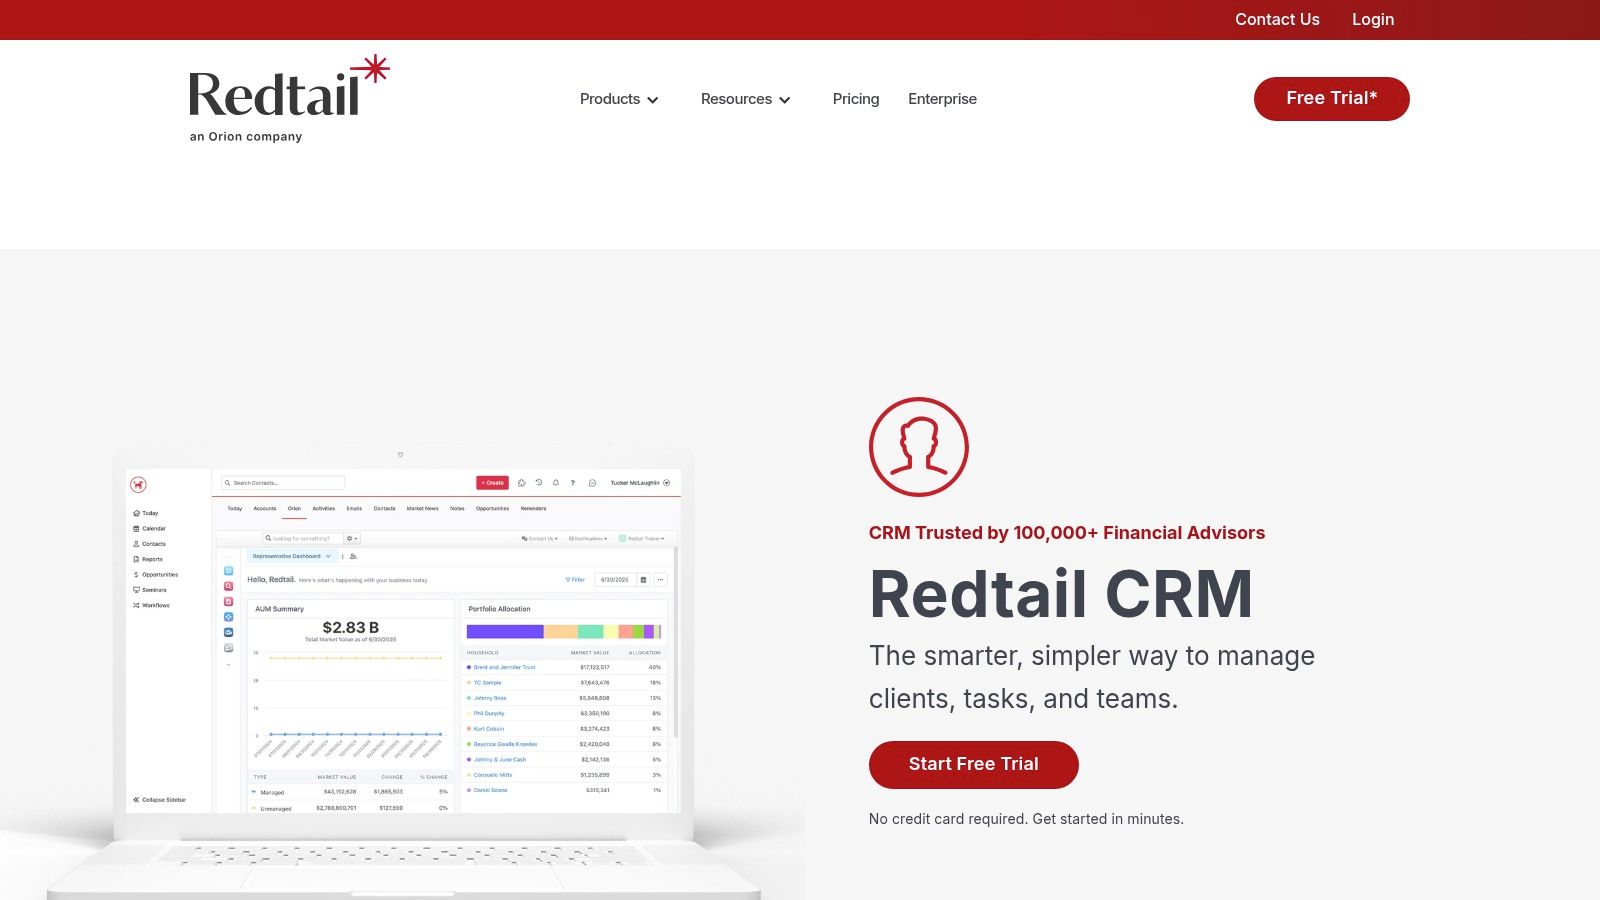Viewport: 1600px width, 900px height.
Task: Select the Workflows icon in the sidebar
Action: pyautogui.click(x=136, y=605)
